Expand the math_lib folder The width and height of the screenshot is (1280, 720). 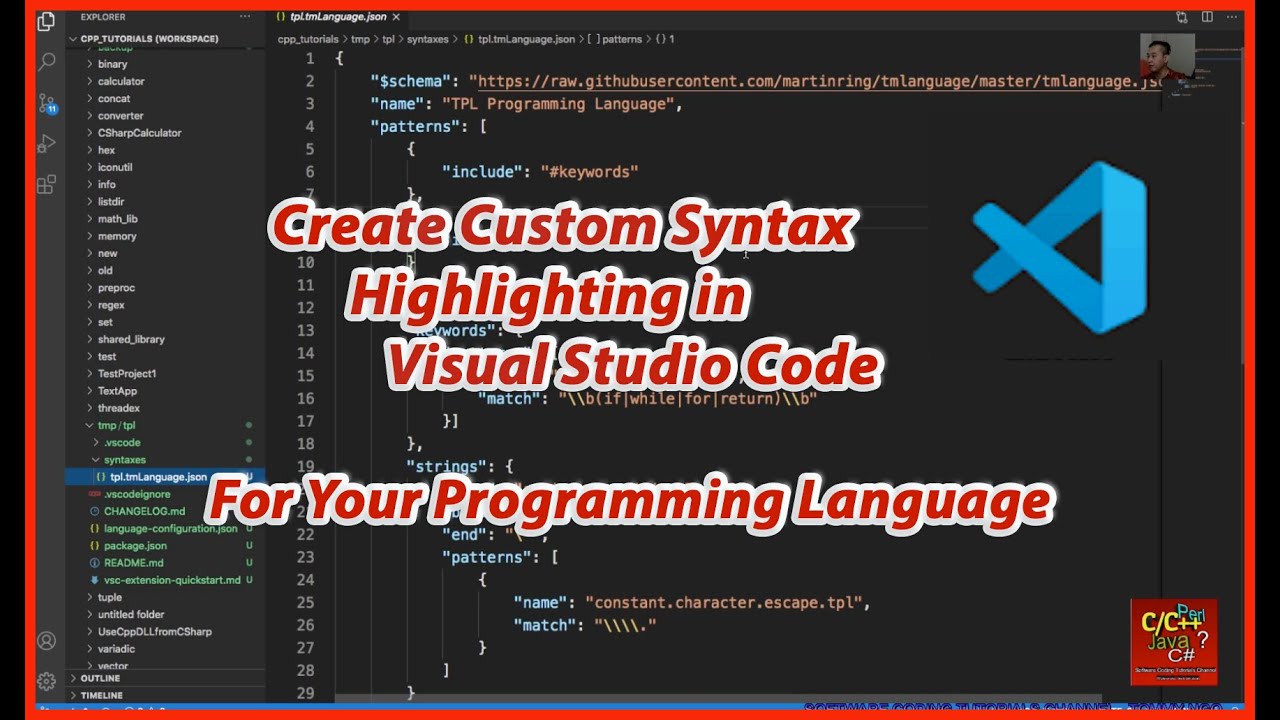coord(90,219)
